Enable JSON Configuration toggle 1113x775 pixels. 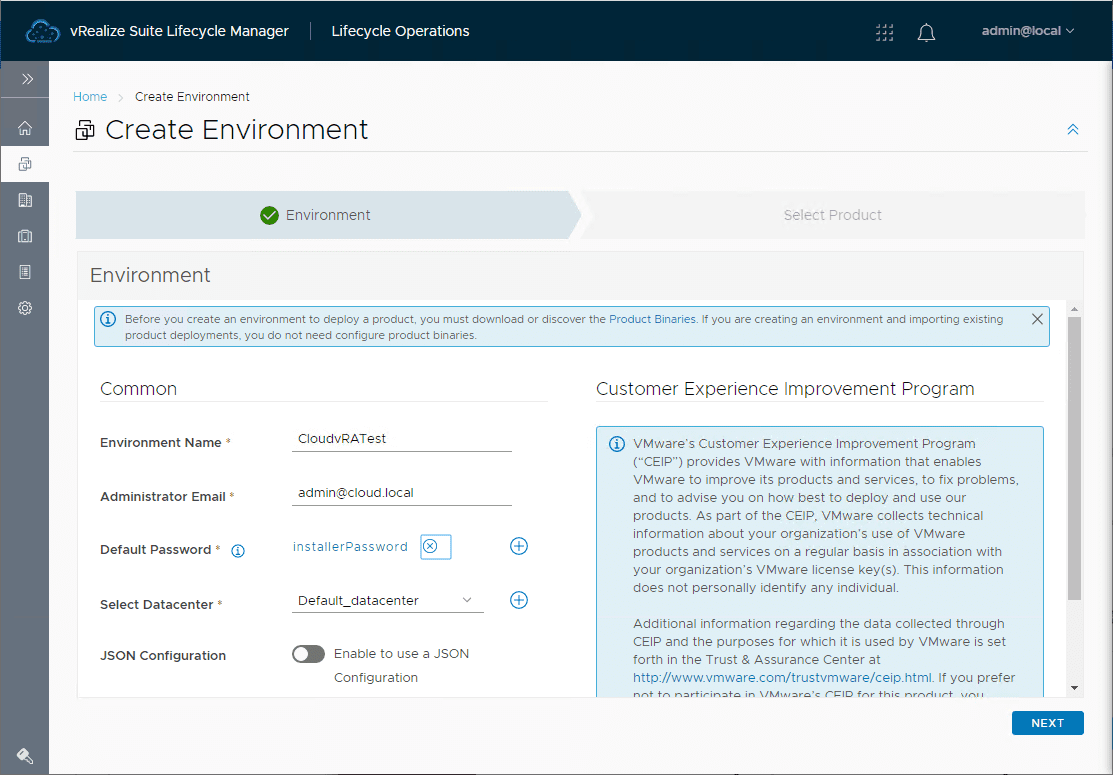pos(308,653)
